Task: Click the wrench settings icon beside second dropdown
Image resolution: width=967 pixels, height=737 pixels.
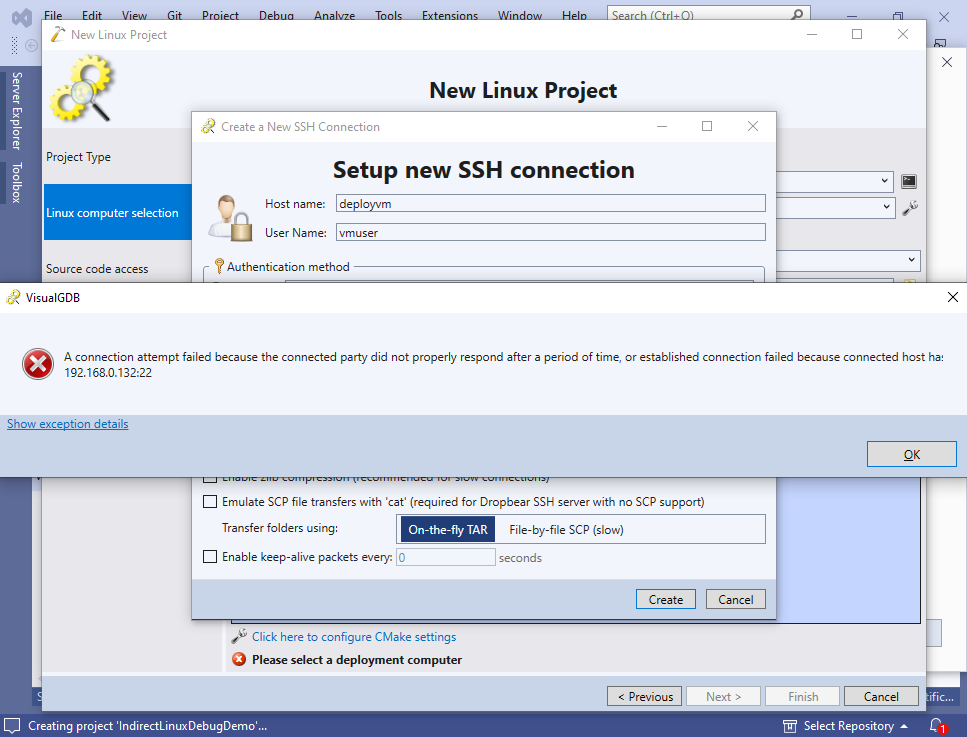Action: (910, 208)
